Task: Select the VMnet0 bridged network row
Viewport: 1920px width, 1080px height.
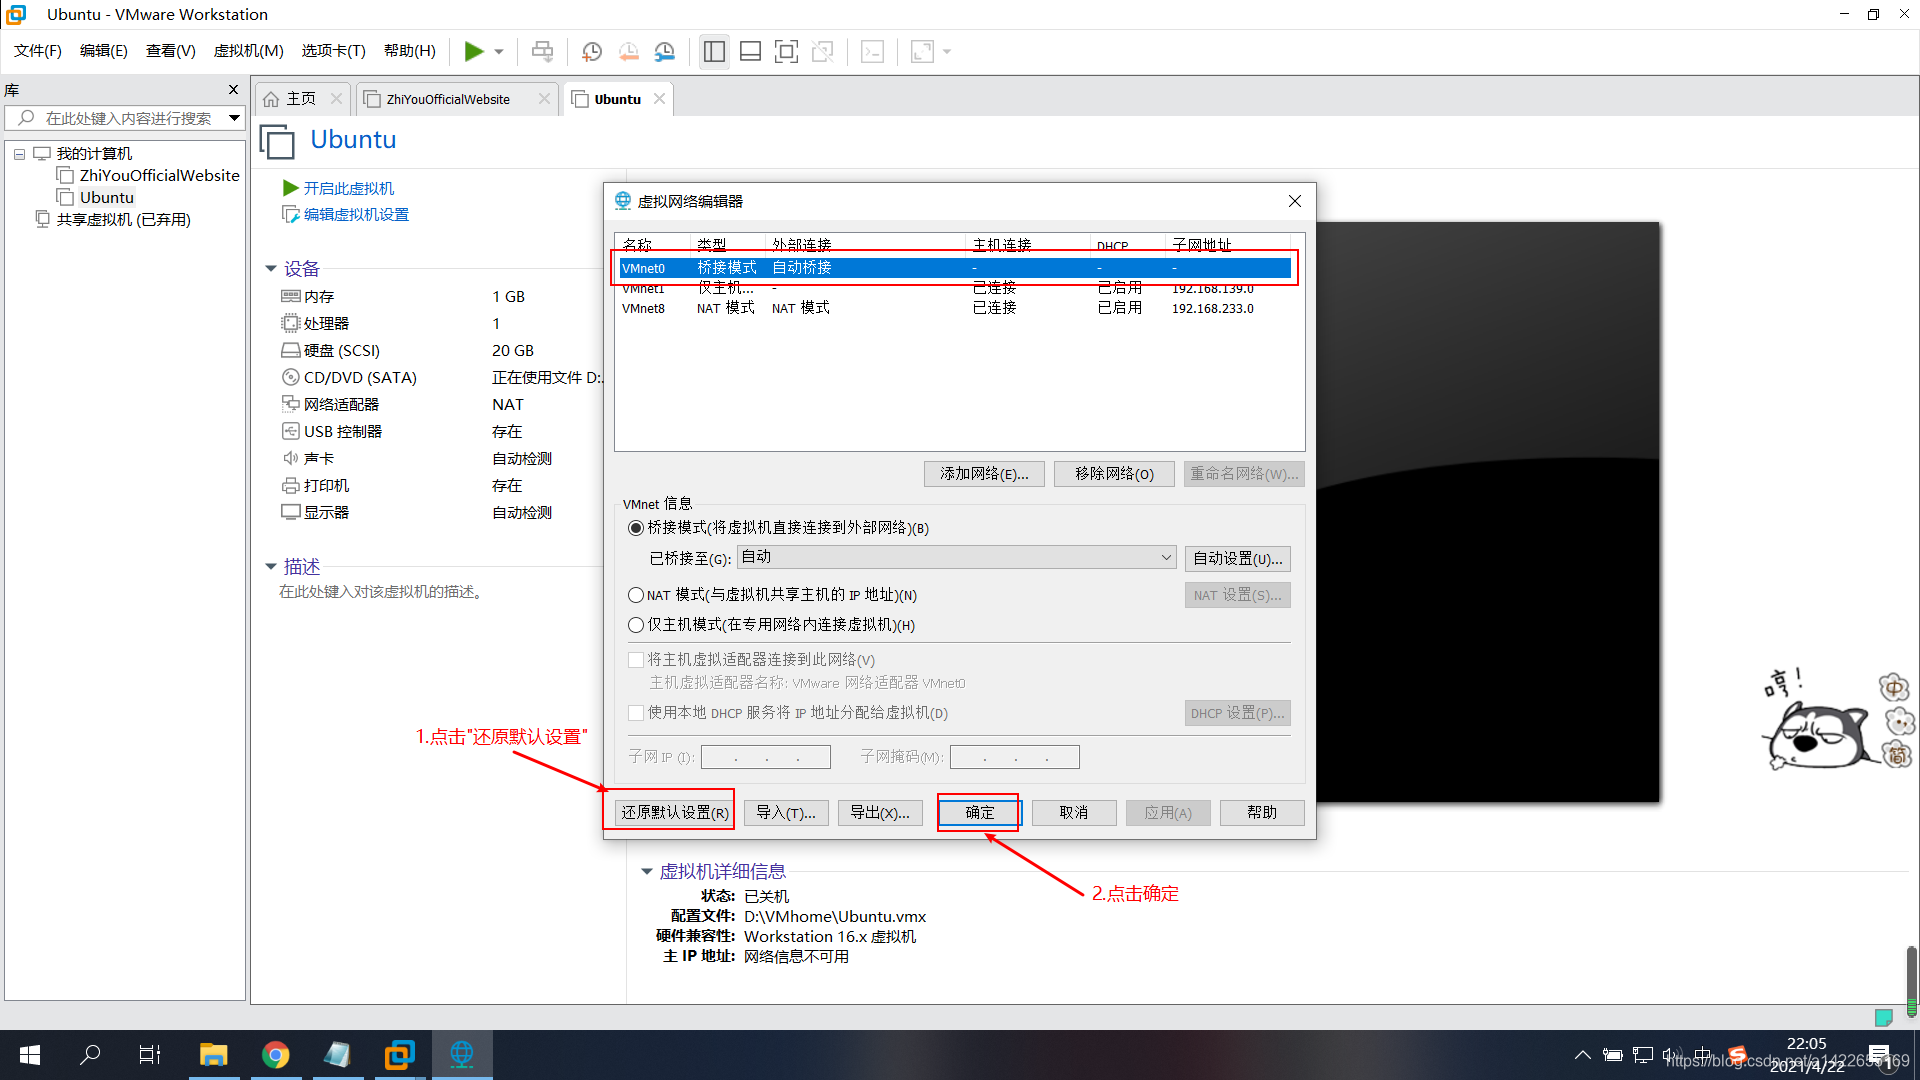Action: [955, 268]
